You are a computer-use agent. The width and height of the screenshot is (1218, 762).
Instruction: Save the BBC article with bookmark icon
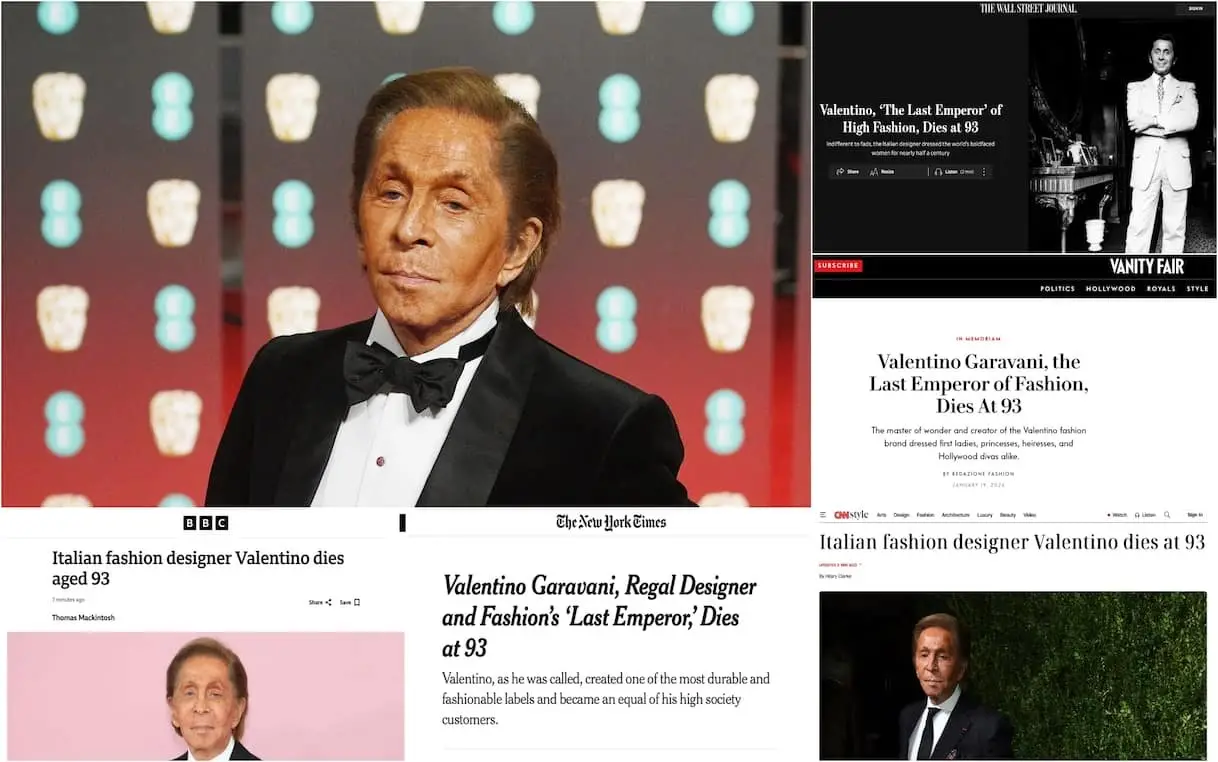click(357, 602)
